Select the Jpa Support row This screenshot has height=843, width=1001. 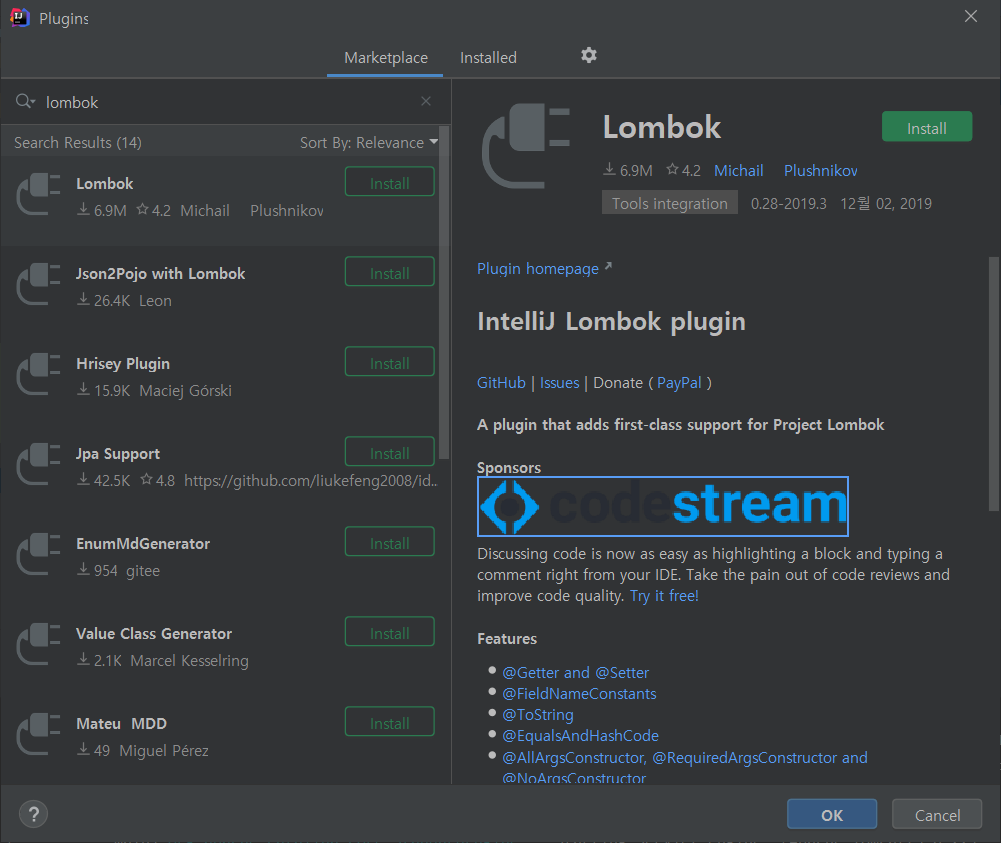click(x=220, y=471)
